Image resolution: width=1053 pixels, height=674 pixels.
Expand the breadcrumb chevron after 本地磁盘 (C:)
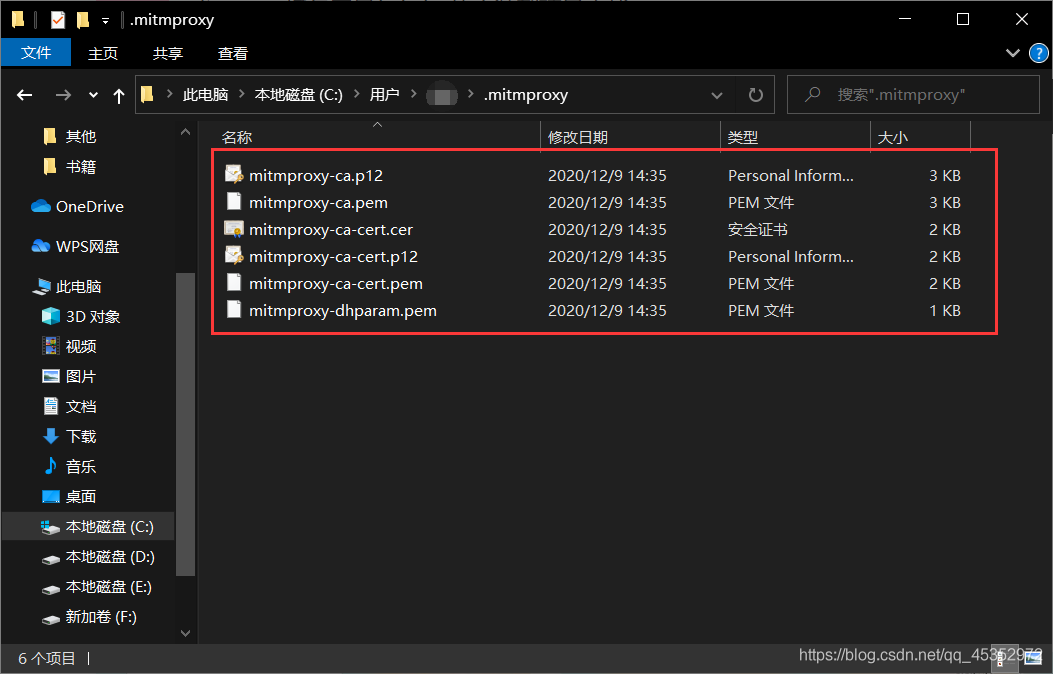[356, 95]
